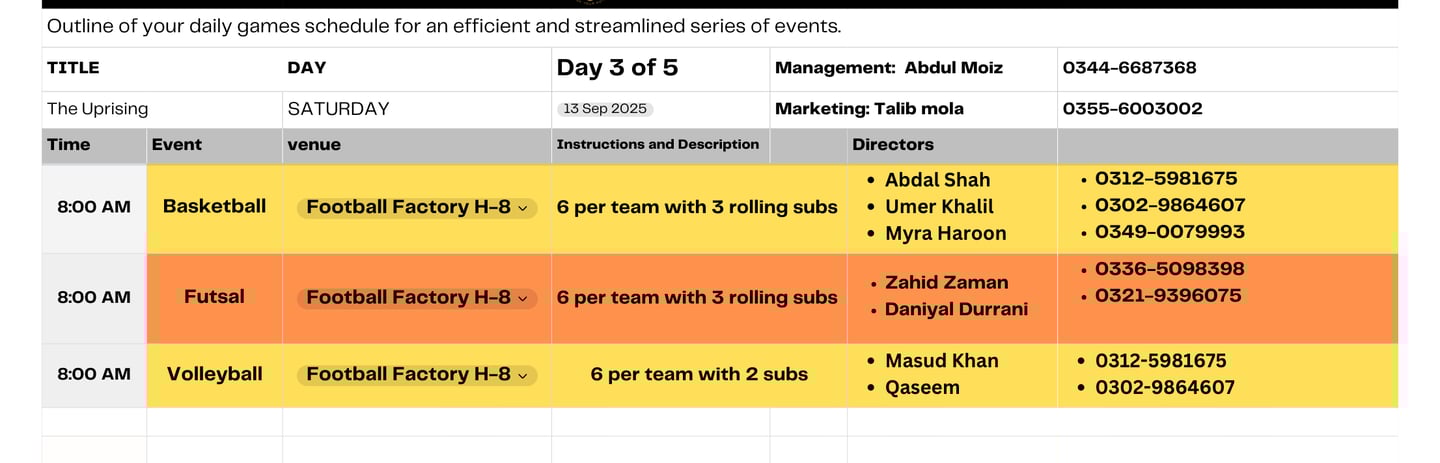This screenshot has width=1440, height=463.
Task: Select the Time column header
Action: (94, 145)
